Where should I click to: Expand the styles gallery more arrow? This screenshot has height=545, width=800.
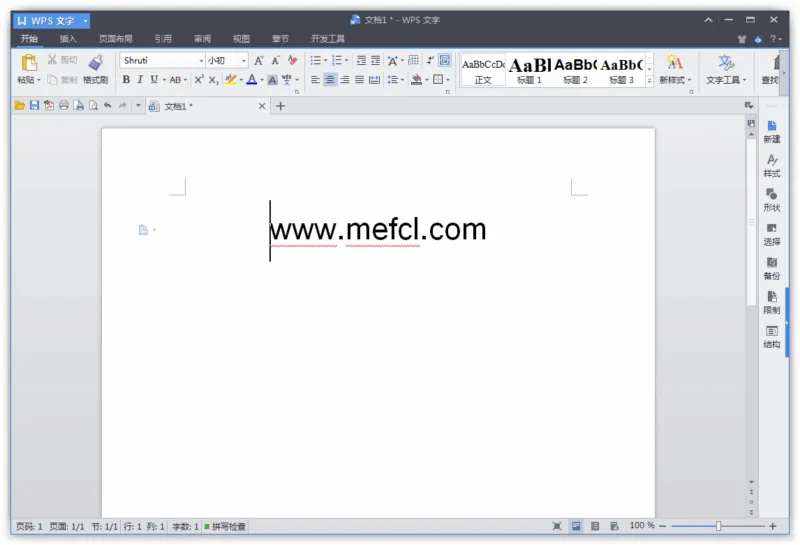649,81
